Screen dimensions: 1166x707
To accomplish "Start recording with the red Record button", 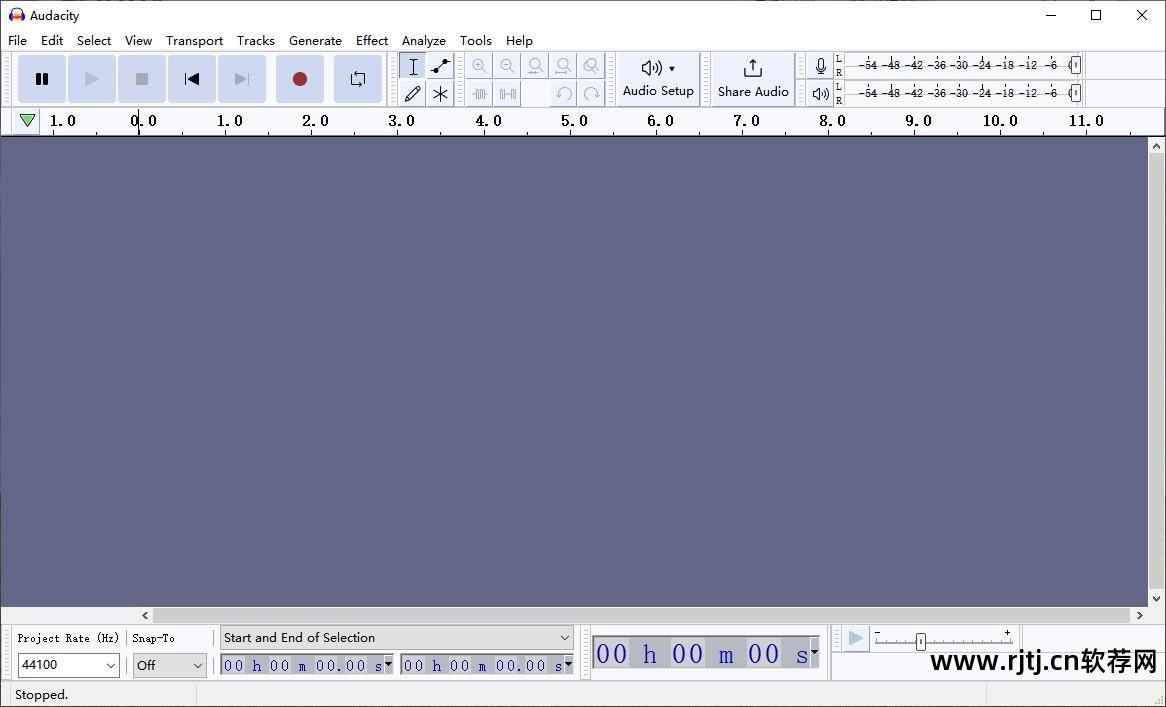I will (300, 79).
